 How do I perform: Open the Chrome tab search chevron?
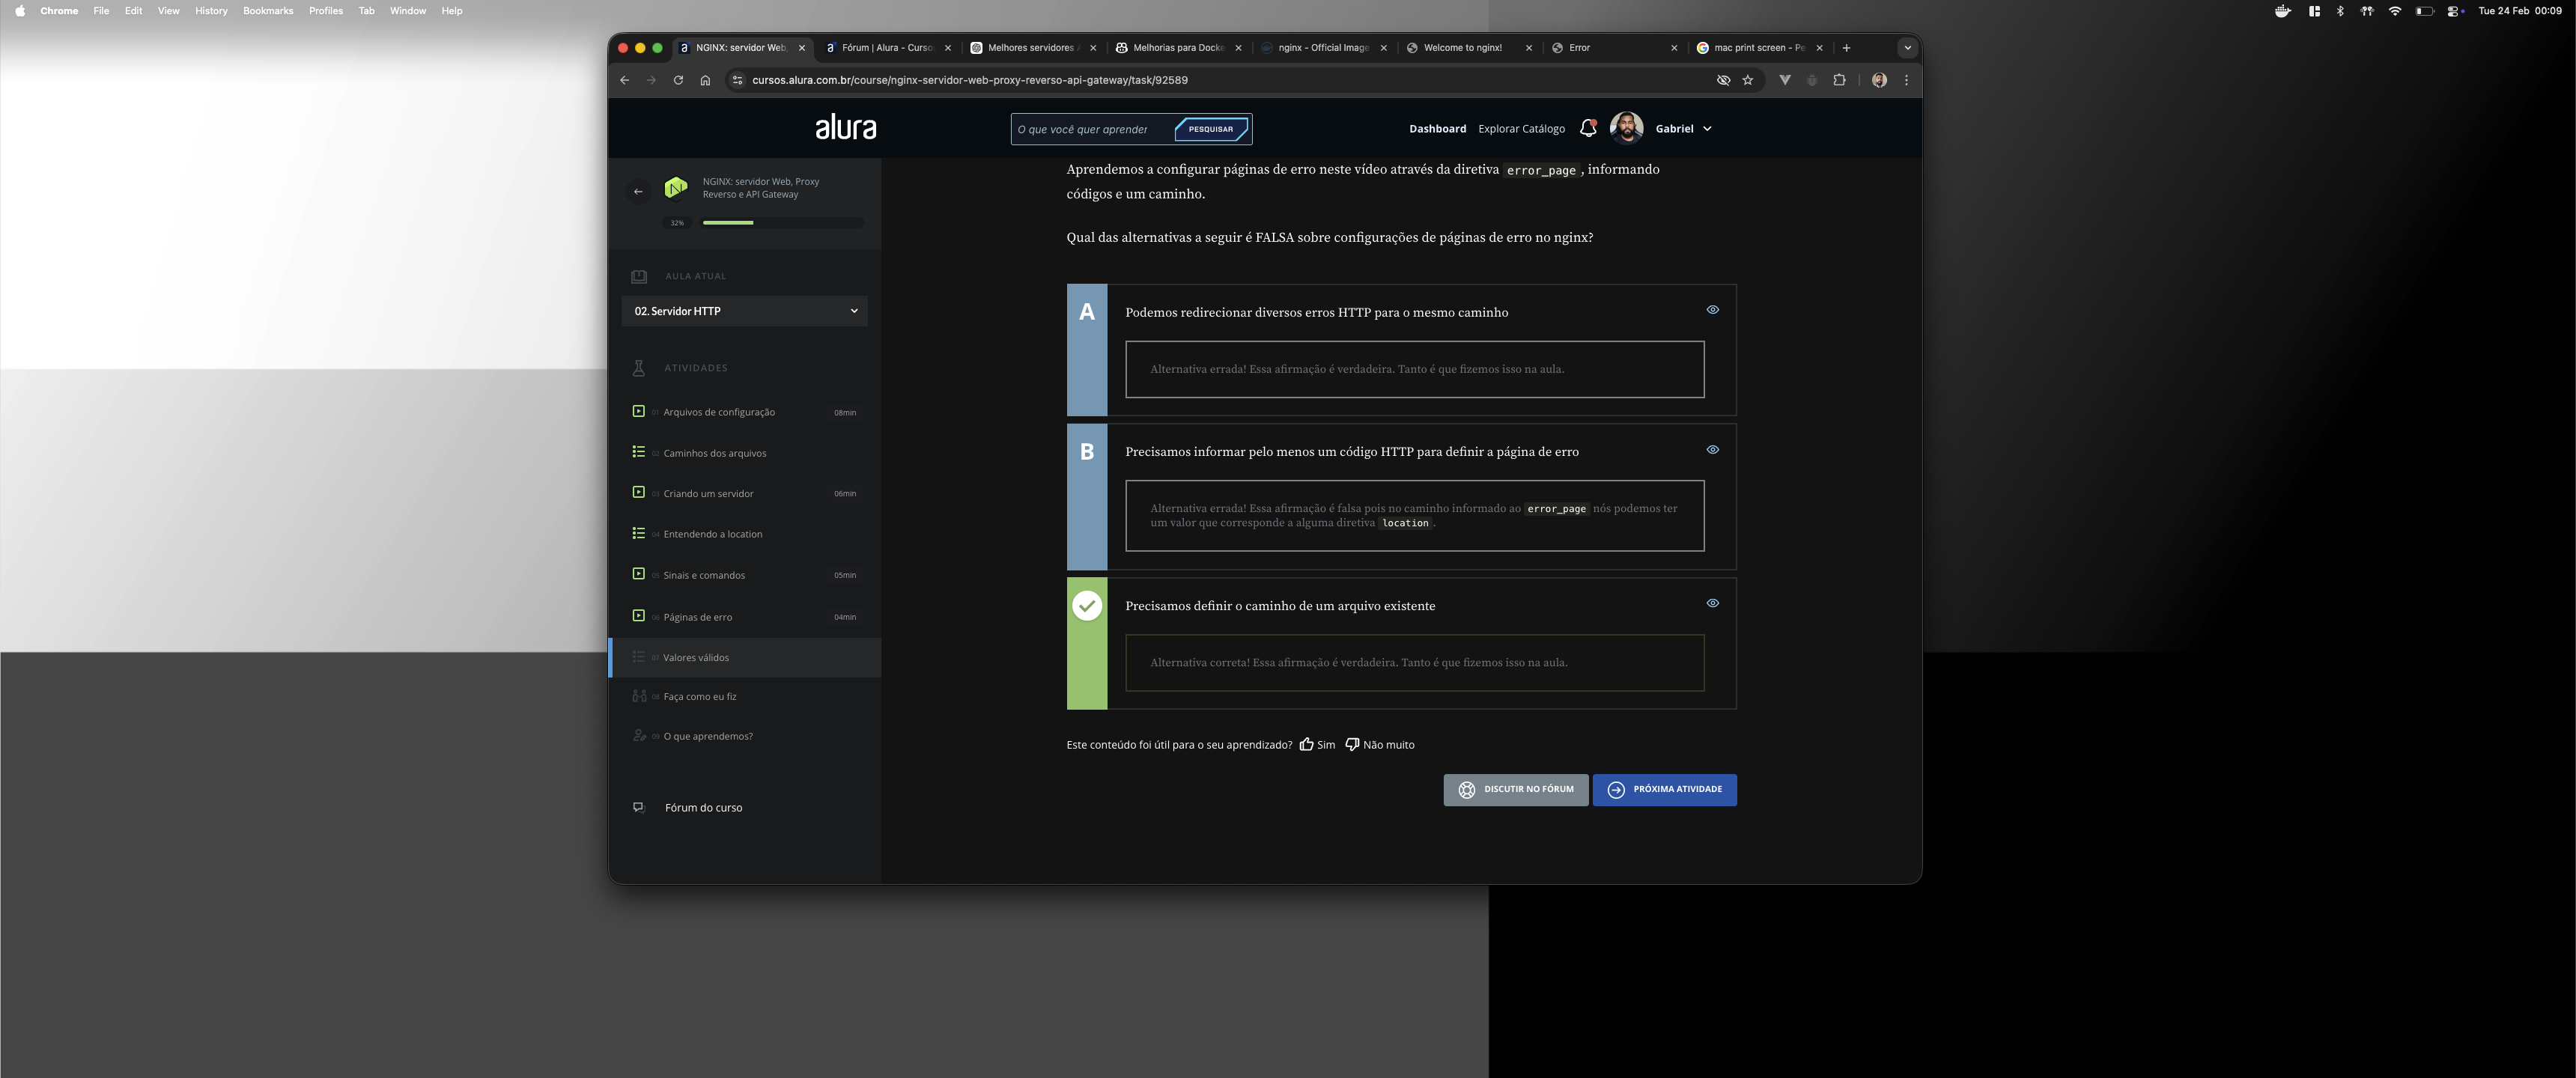coord(1907,48)
